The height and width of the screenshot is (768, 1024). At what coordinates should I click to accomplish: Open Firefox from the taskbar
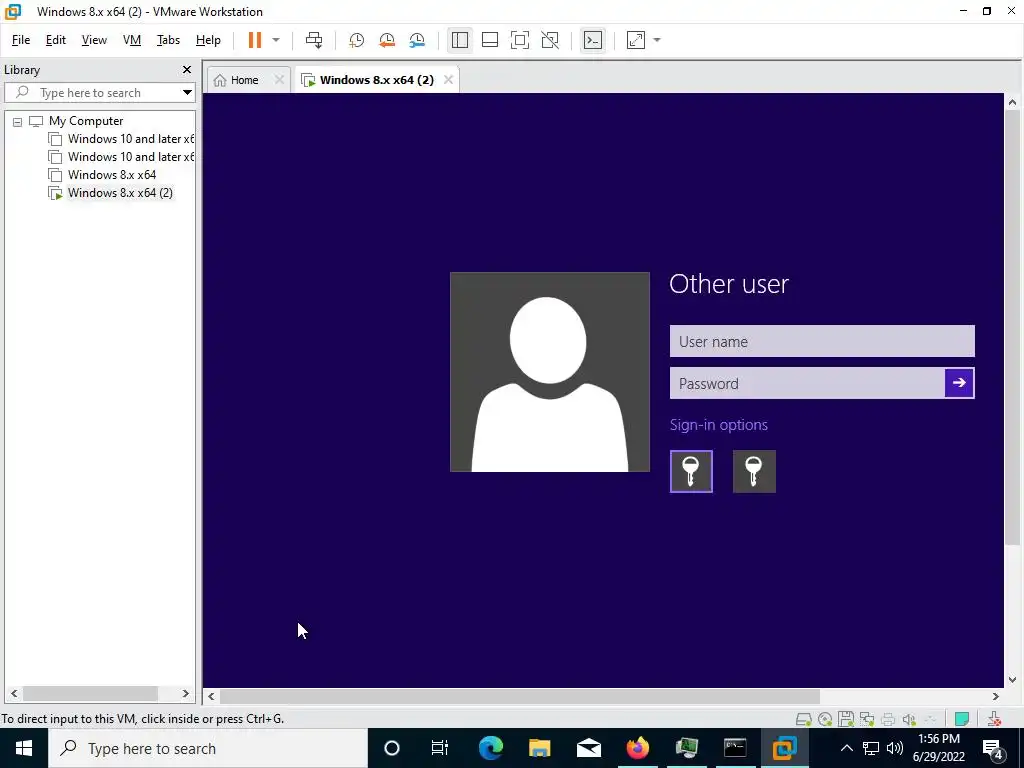[x=637, y=748]
